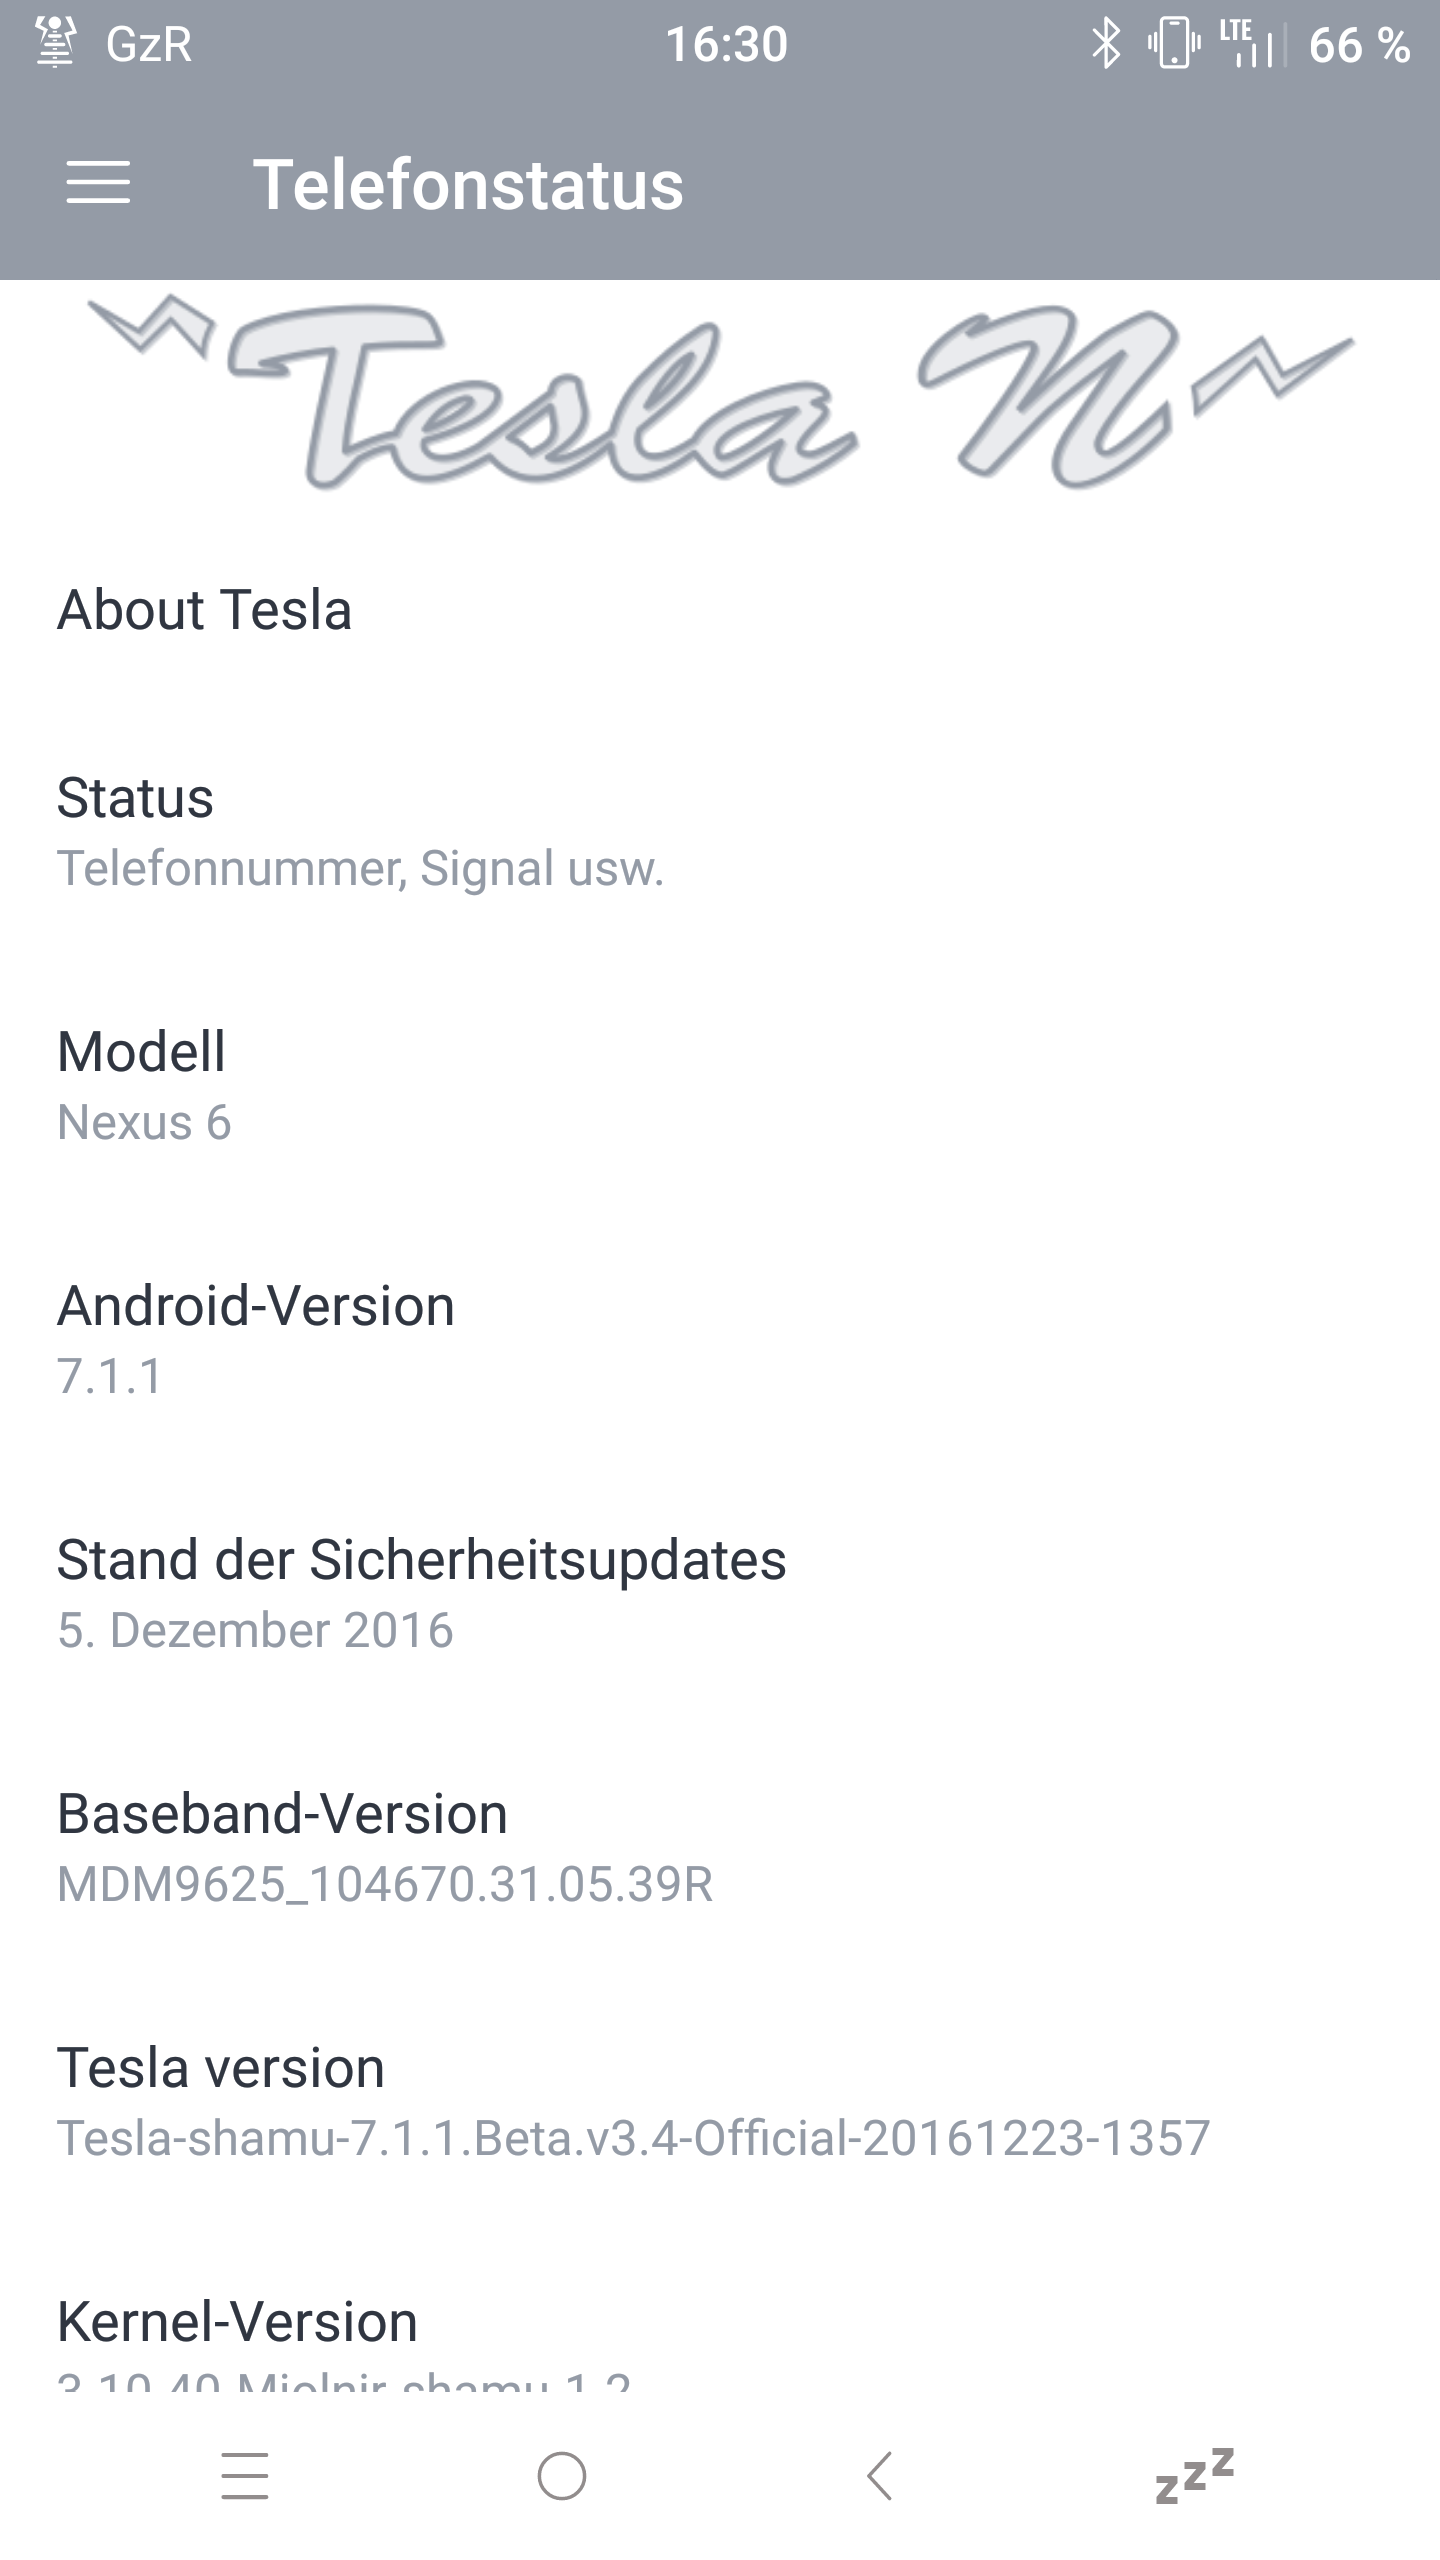
Task: Tap the Tesla N logo banner
Action: 720,395
